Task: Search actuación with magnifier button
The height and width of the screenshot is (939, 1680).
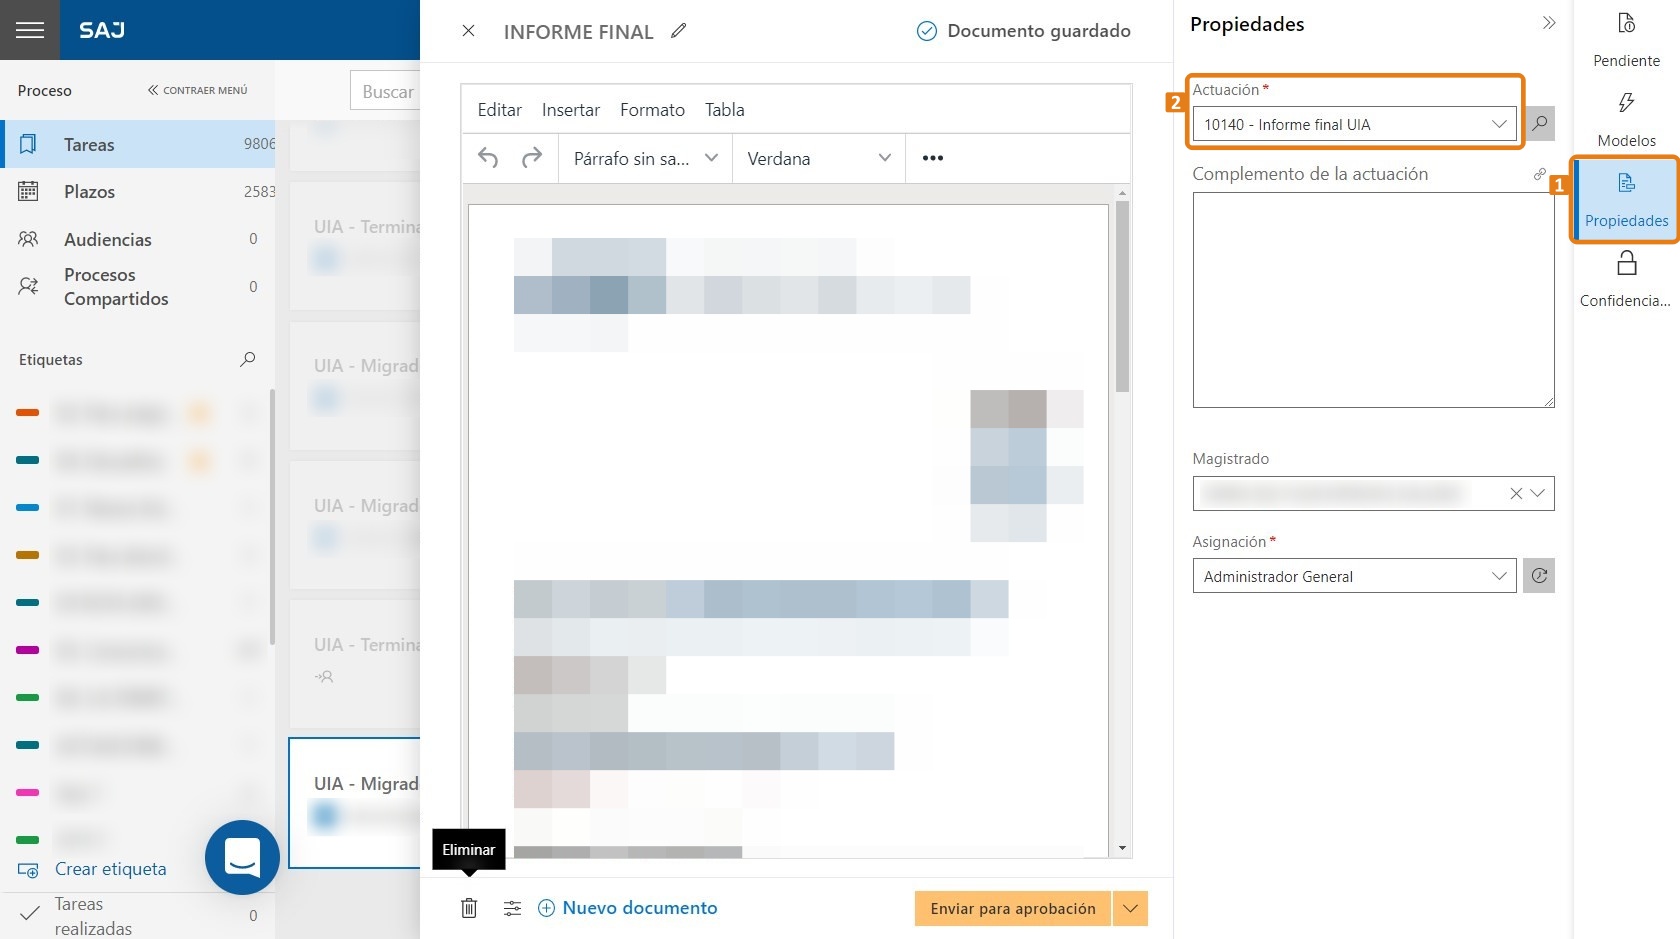Action: pyautogui.click(x=1540, y=124)
